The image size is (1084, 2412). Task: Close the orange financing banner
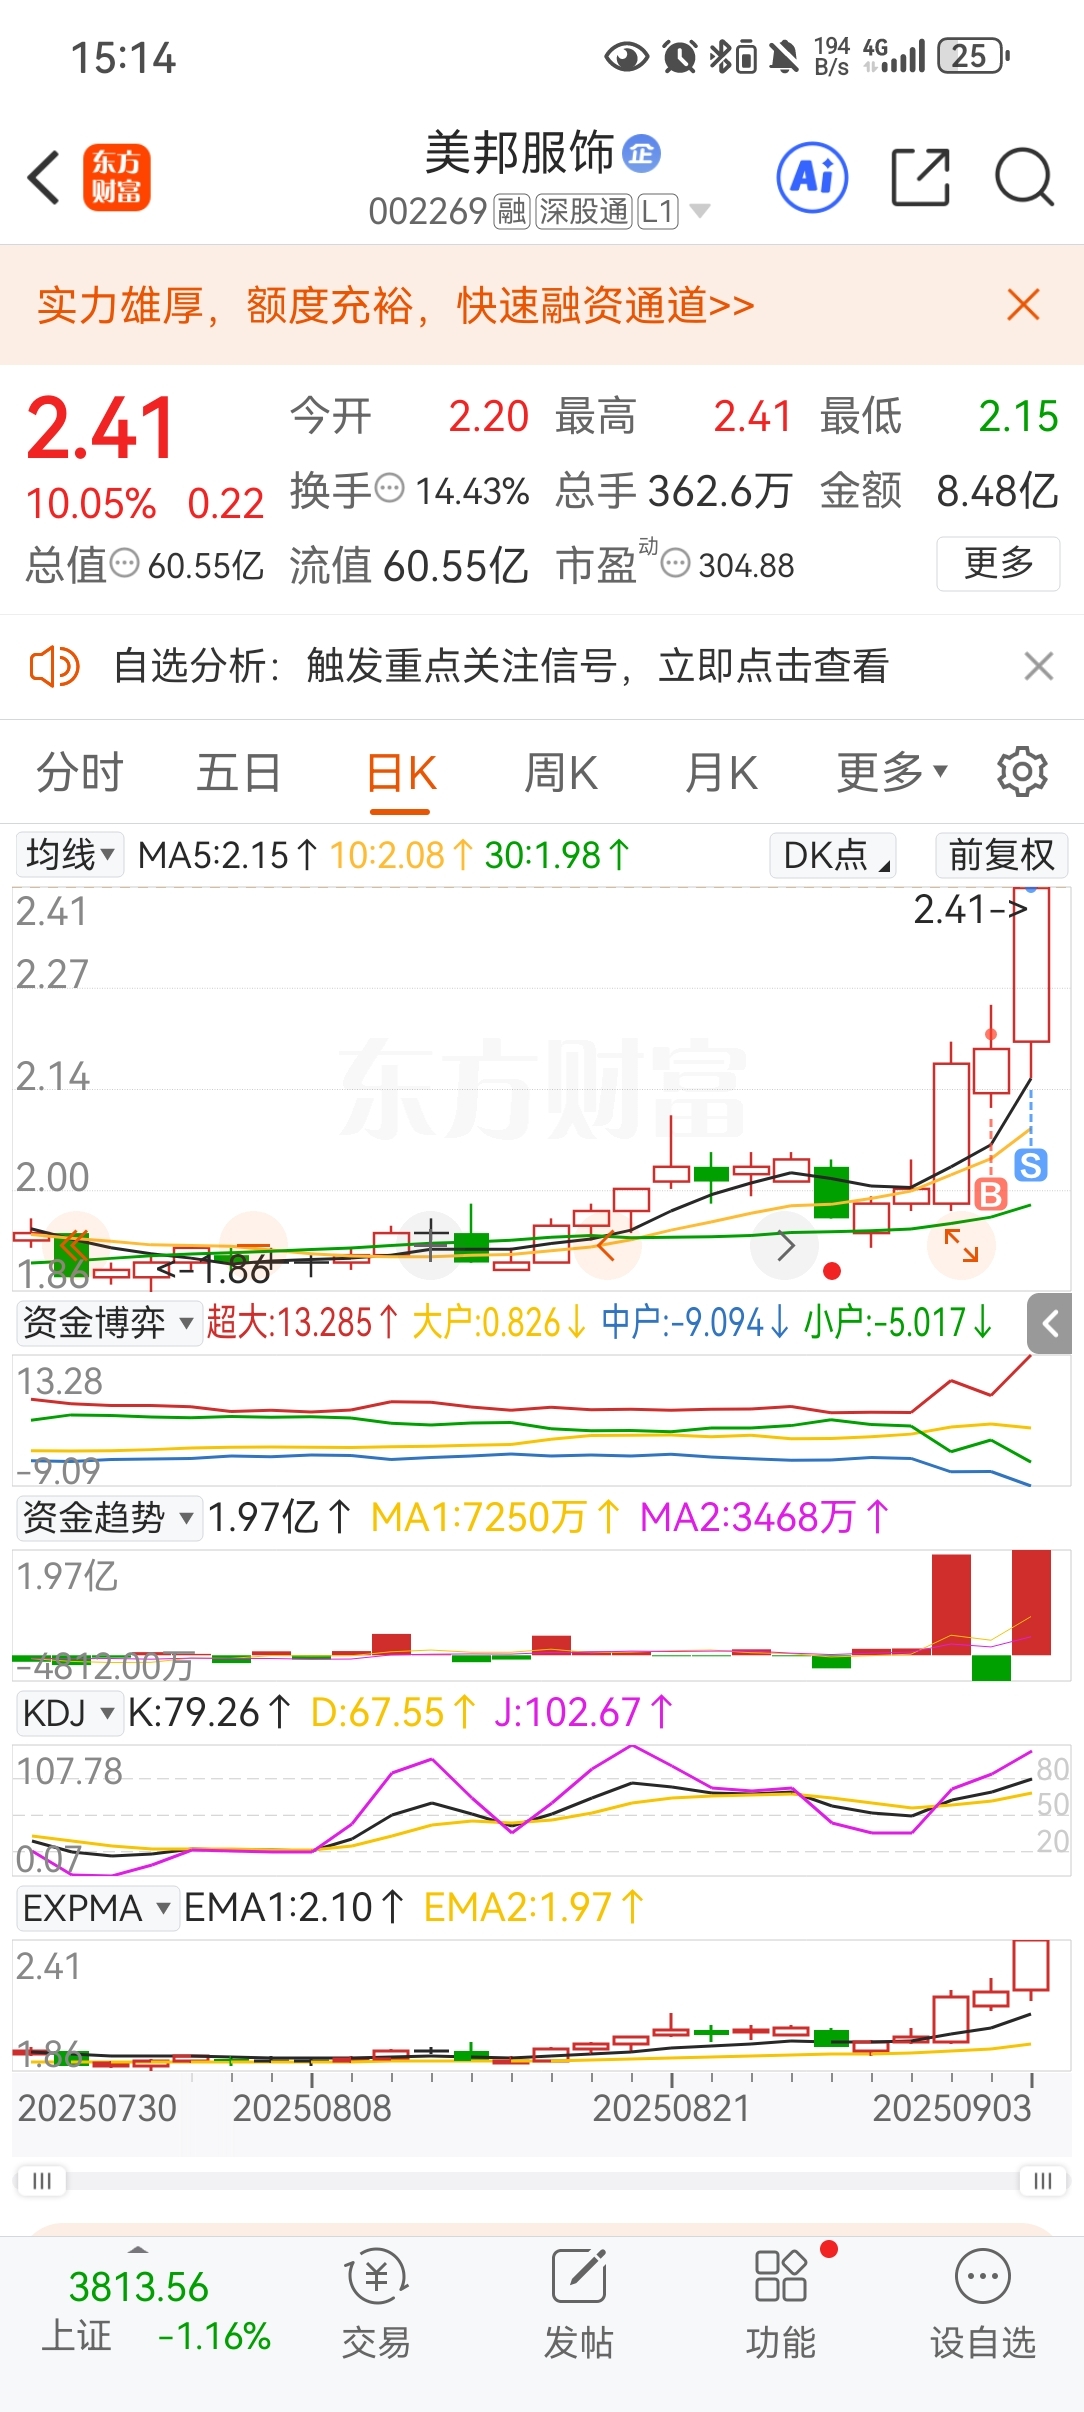[x=1023, y=305]
